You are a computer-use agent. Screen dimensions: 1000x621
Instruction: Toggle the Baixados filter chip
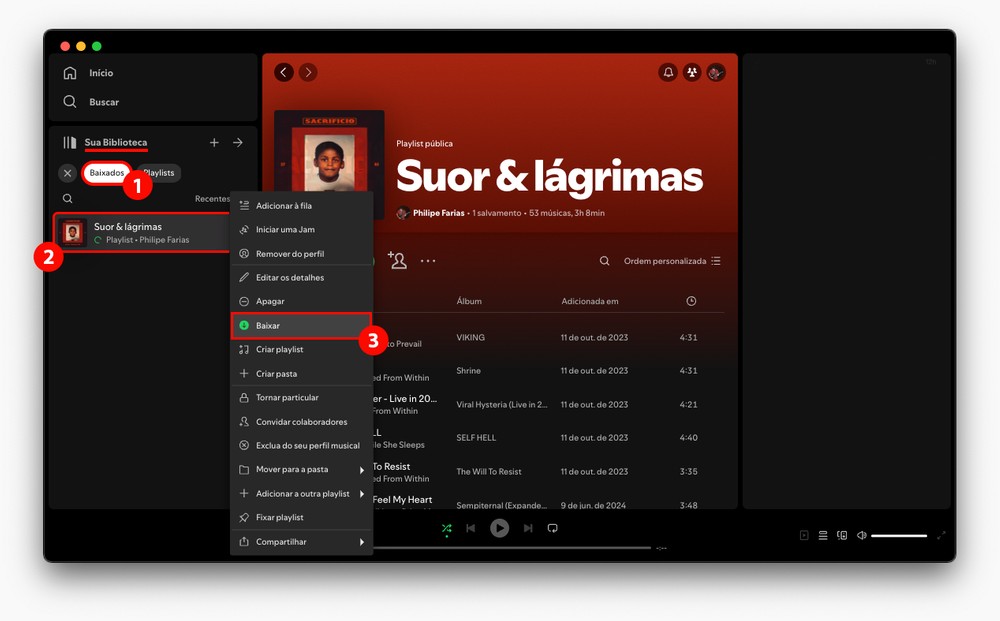click(107, 173)
